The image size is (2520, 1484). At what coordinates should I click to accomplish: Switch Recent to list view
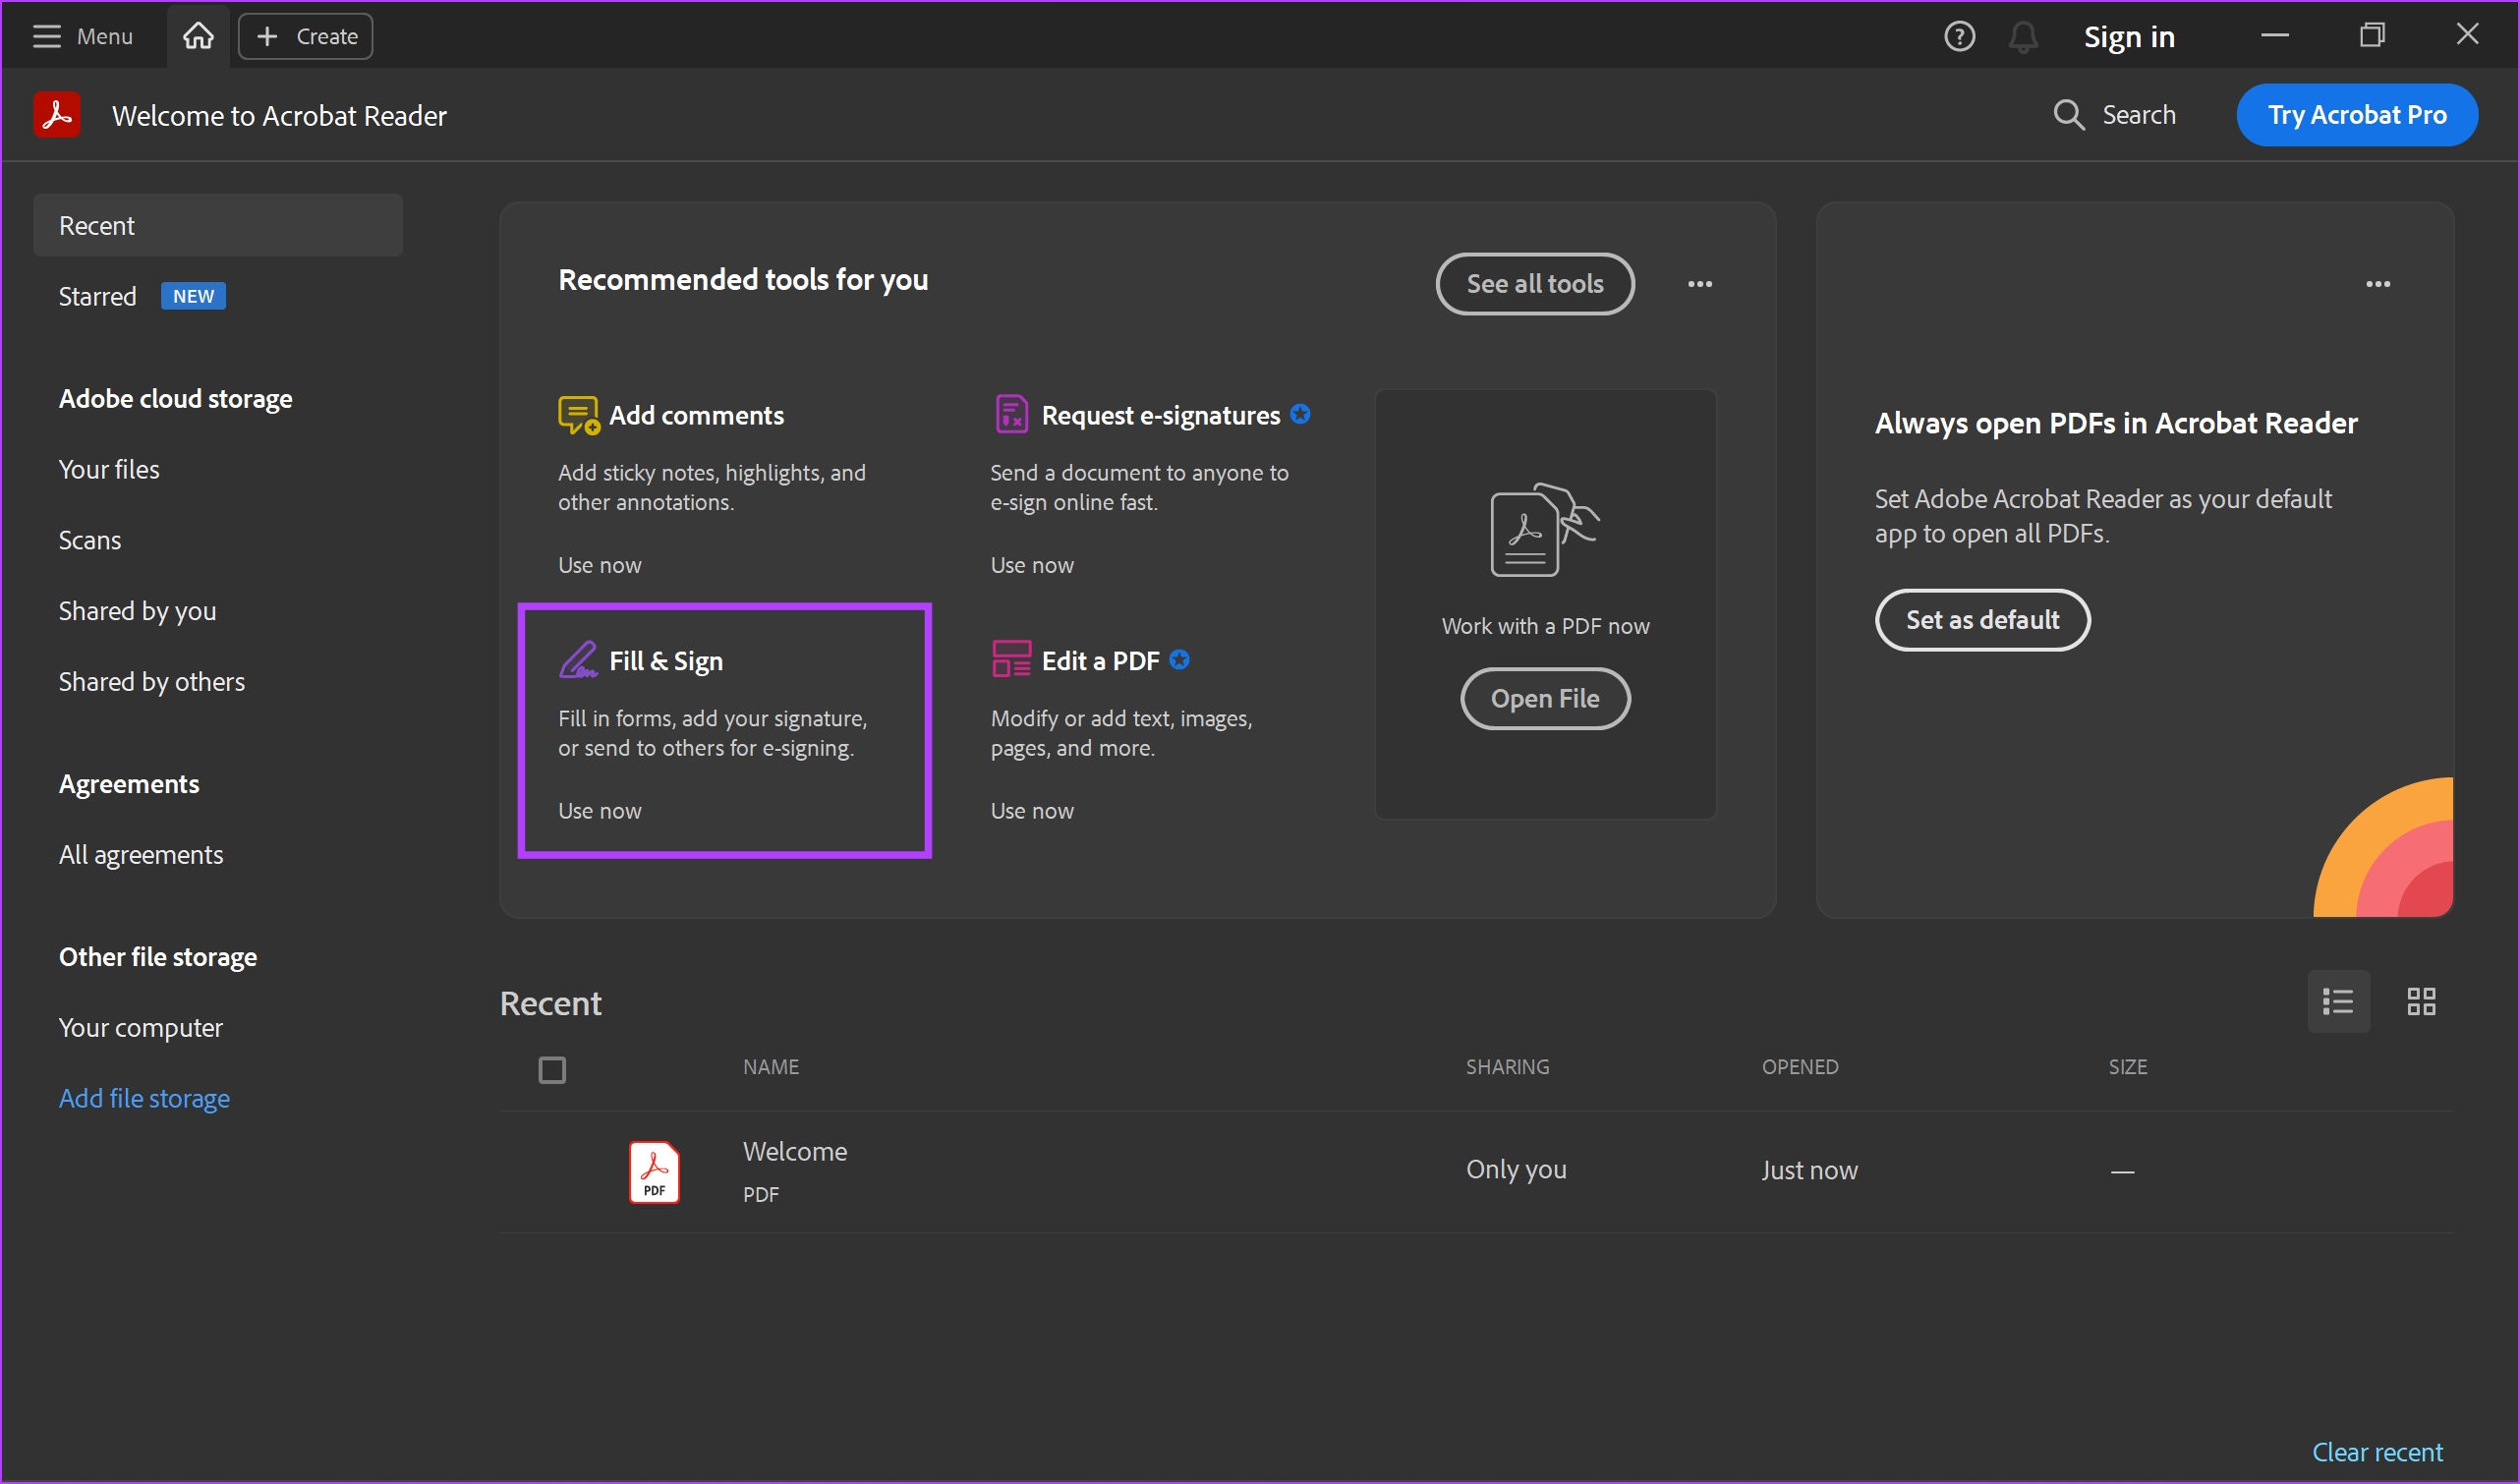pos(2337,1002)
